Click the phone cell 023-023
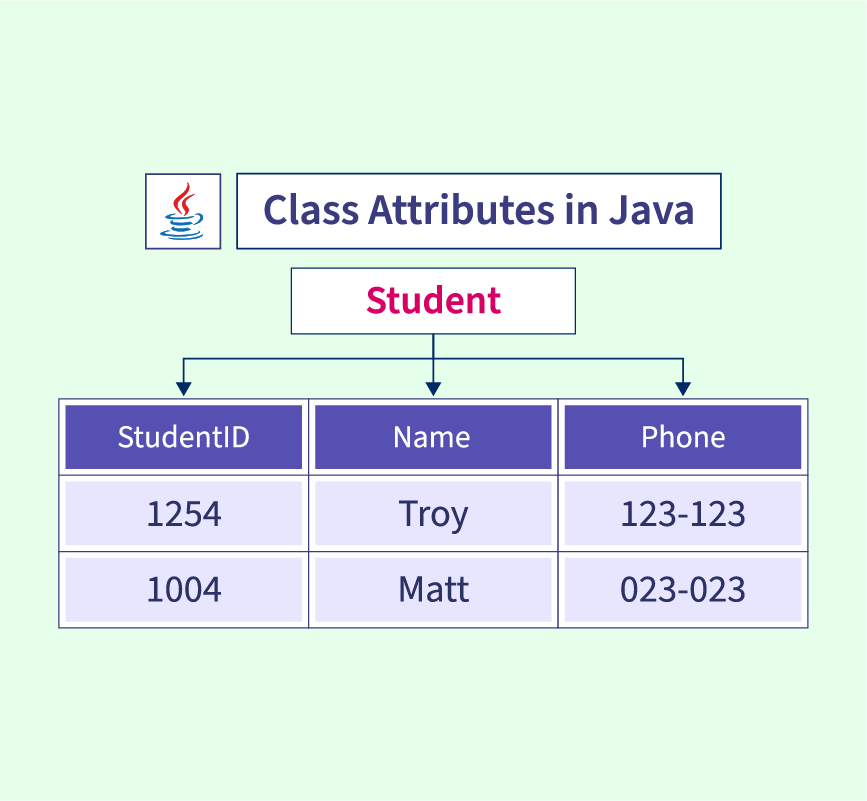The height and width of the screenshot is (801, 867). 683,589
